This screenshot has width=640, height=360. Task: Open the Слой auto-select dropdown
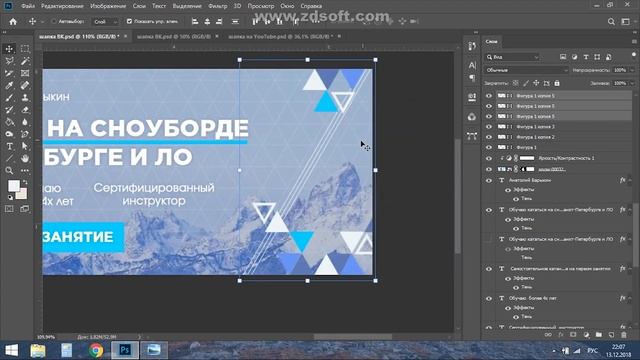pos(106,22)
